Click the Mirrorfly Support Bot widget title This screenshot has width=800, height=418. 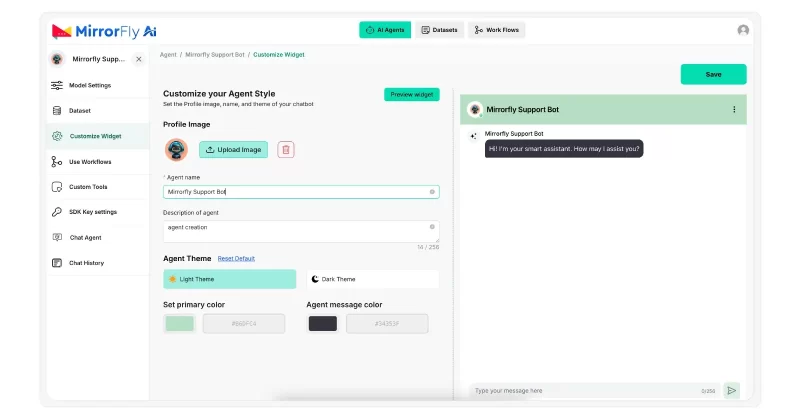(x=522, y=109)
